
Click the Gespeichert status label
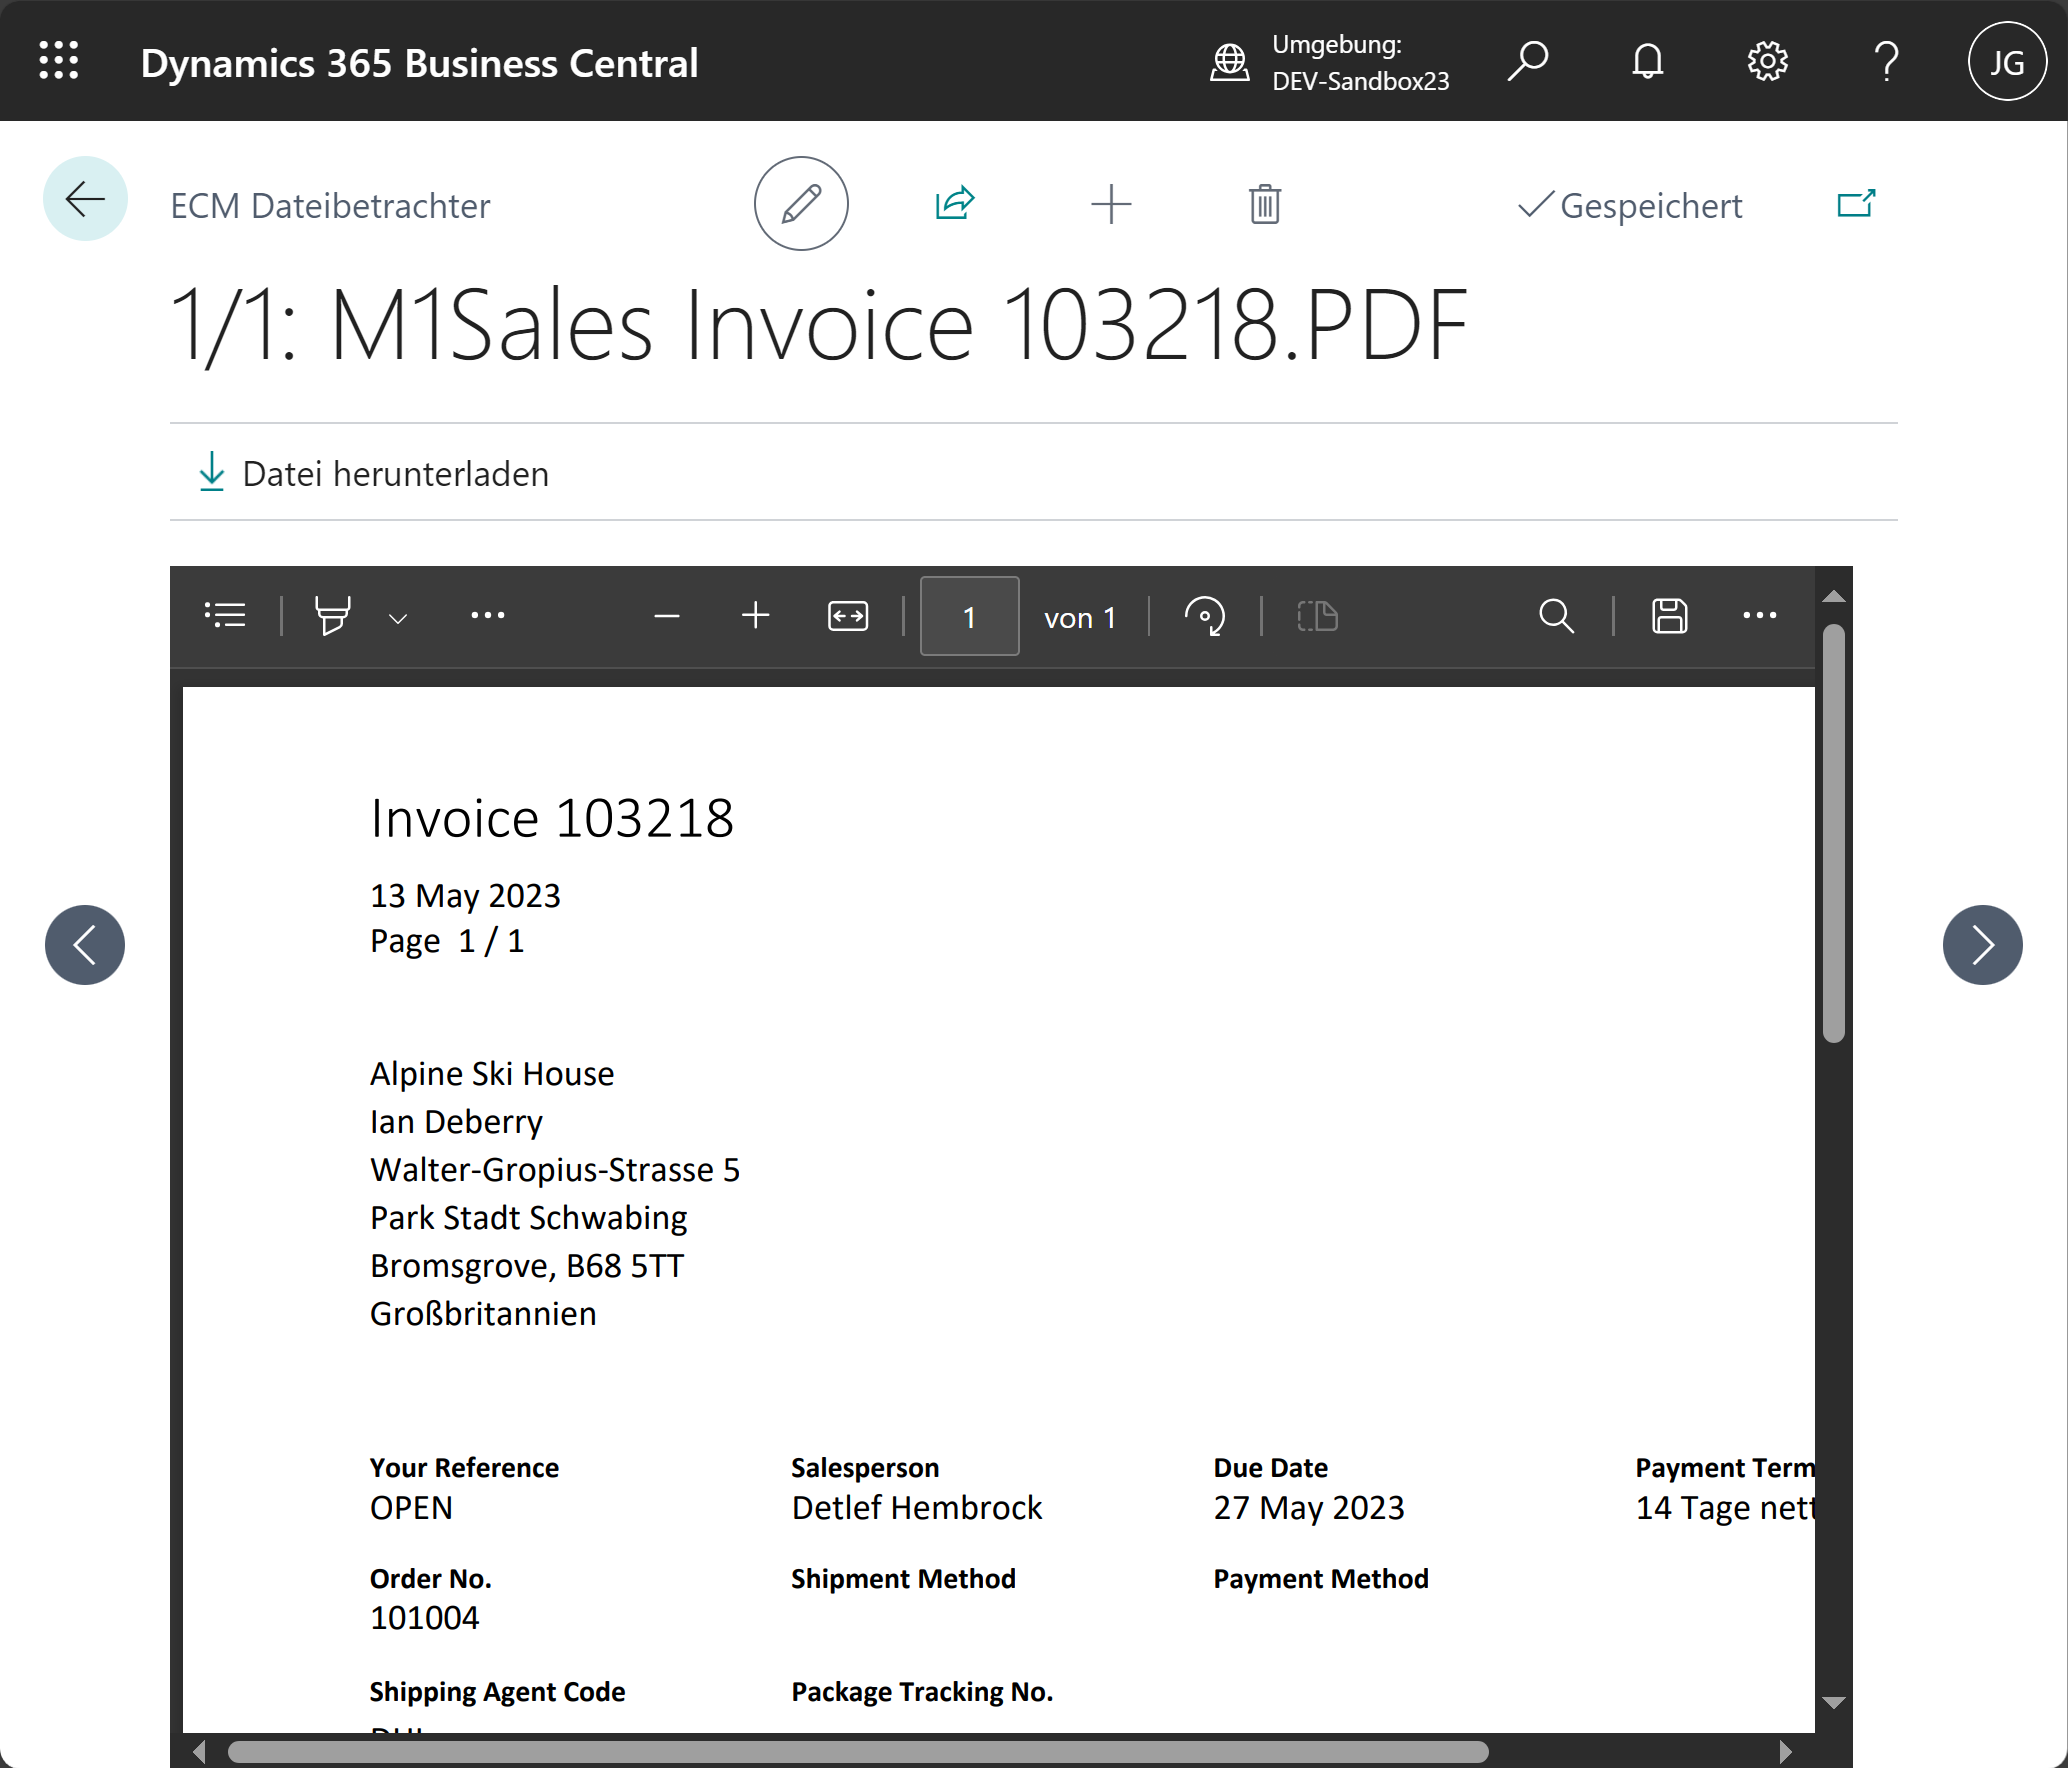point(1631,205)
